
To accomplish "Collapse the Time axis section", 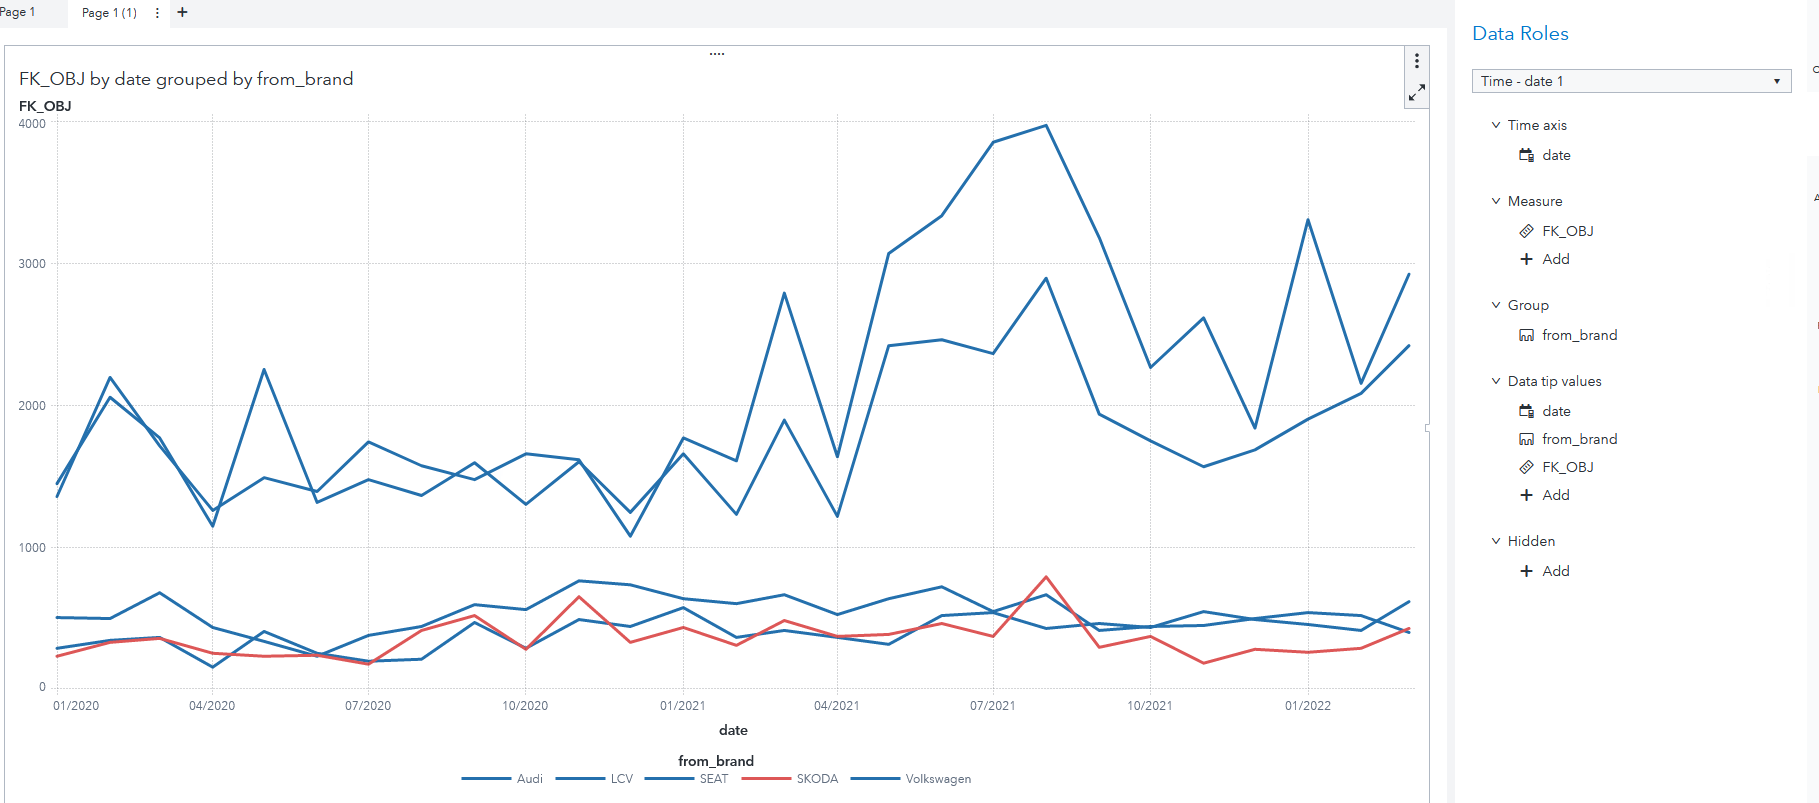I will (1496, 125).
